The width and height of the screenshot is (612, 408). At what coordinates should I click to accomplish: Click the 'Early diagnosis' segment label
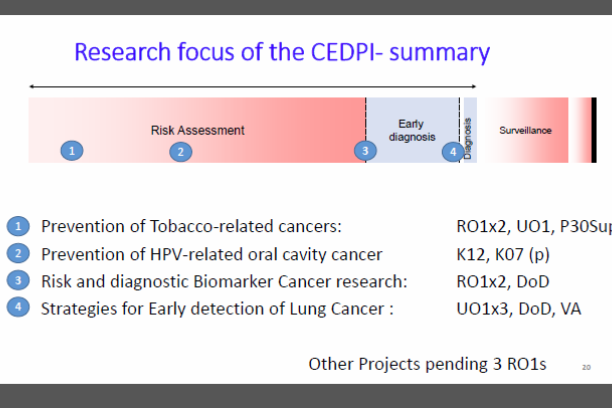tap(410, 129)
